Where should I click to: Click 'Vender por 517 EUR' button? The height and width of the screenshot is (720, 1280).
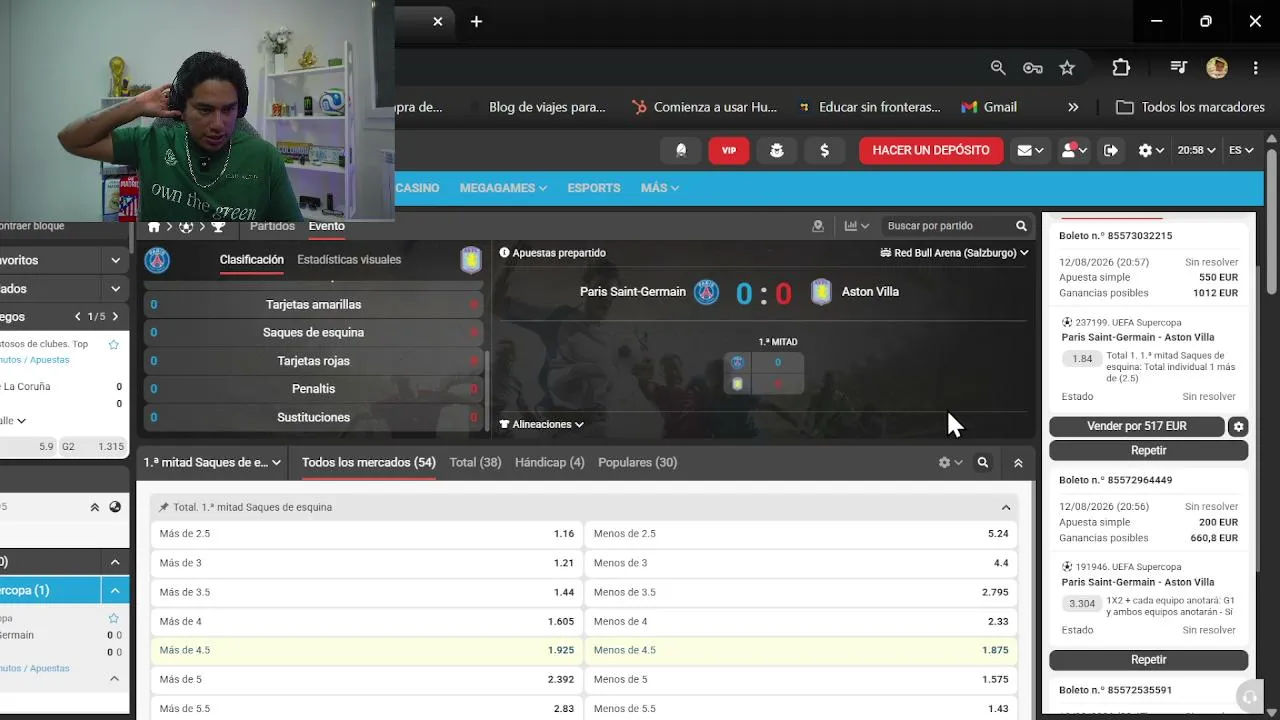tap(1137, 426)
